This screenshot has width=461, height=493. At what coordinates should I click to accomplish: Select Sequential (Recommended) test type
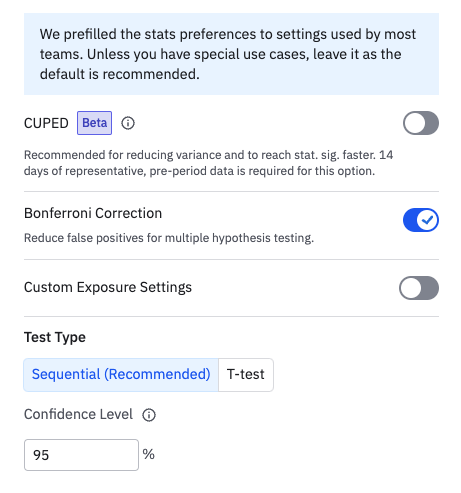[121, 375]
